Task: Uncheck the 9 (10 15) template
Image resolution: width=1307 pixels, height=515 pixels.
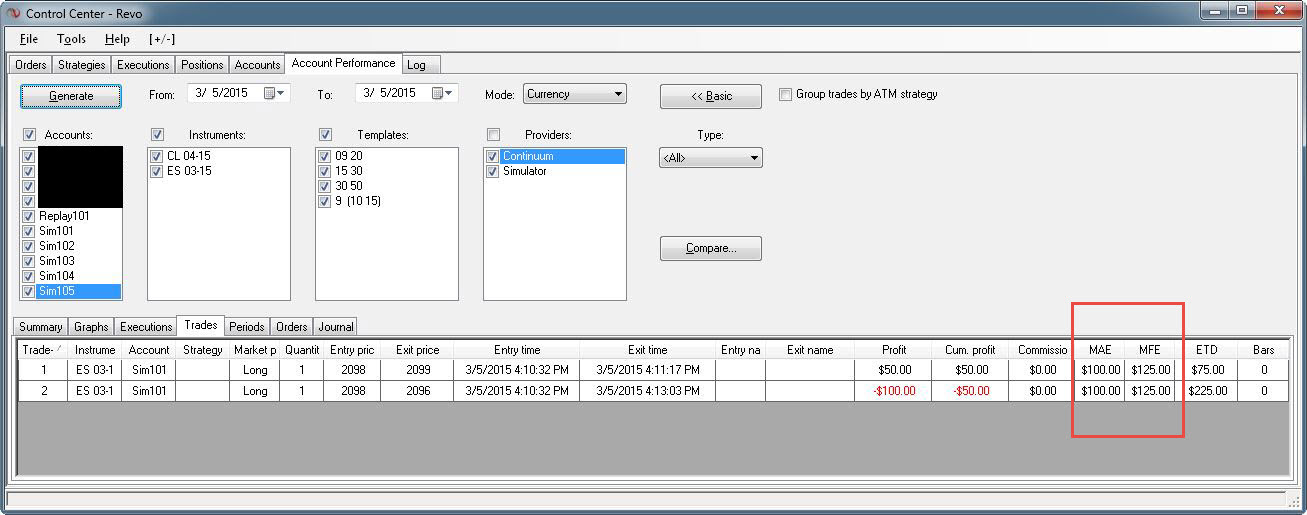Action: (324, 201)
